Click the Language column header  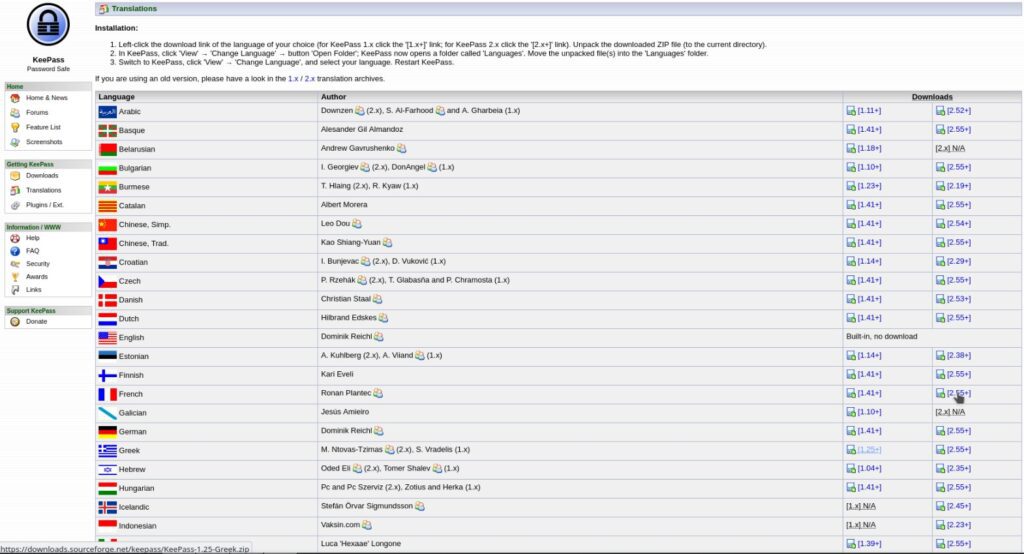(x=116, y=97)
